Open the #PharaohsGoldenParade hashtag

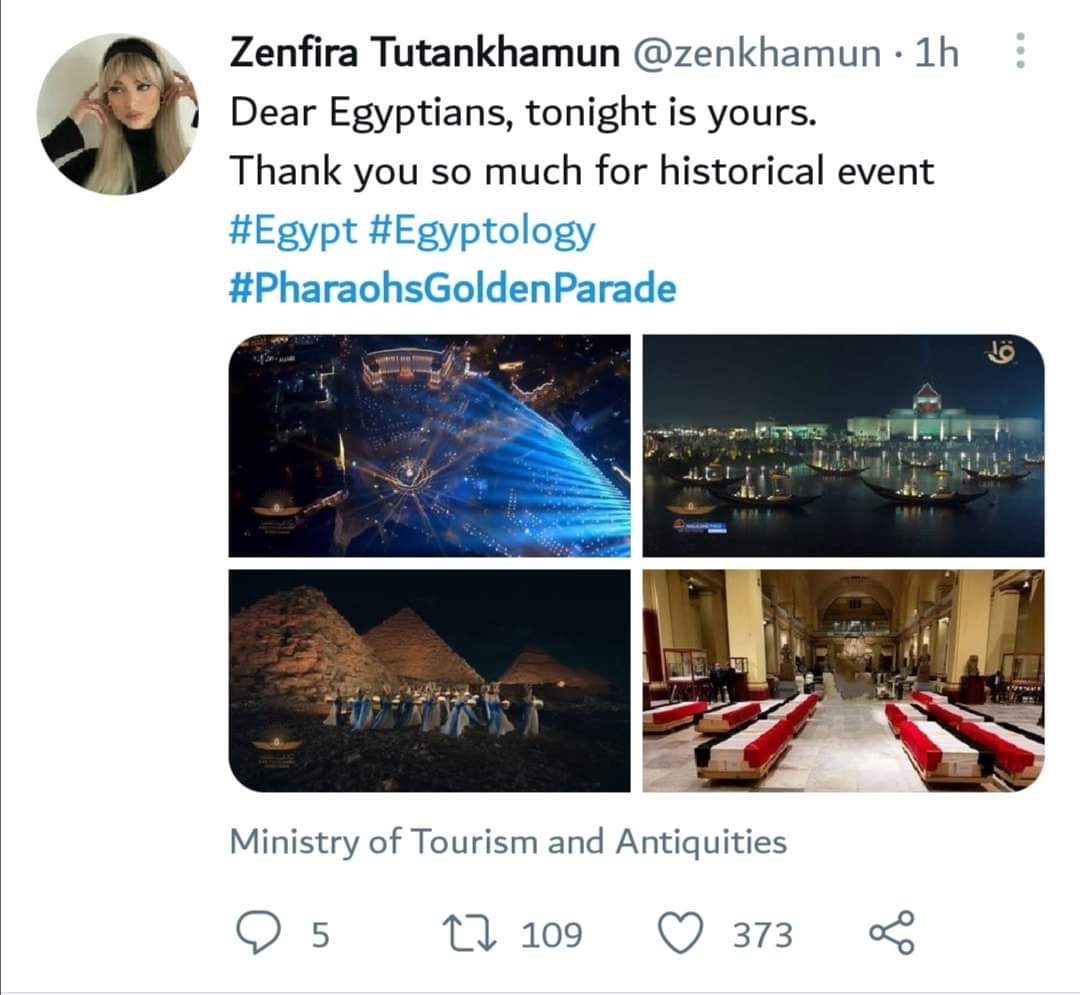tap(453, 289)
